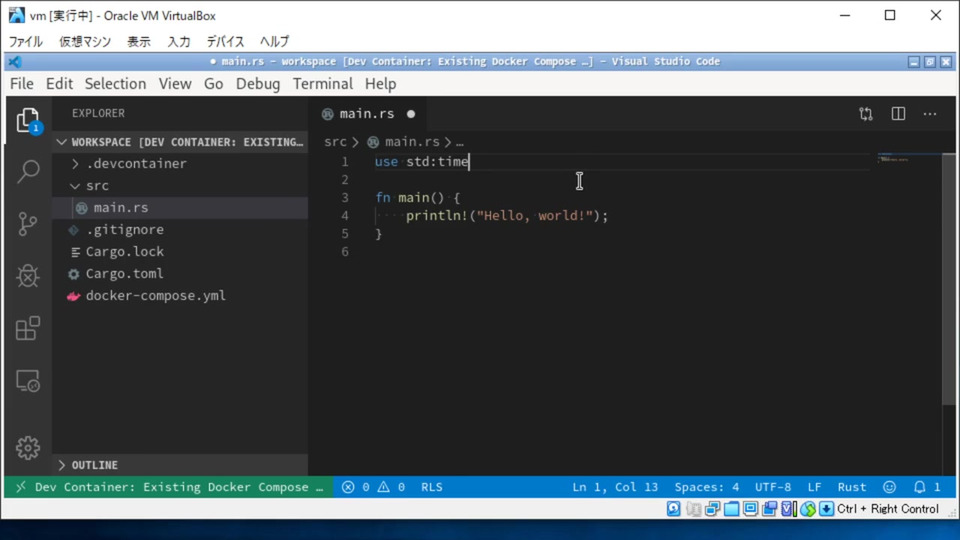Click the VirtualBox hard disk activity icon
This screenshot has width=960, height=540.
673,509
